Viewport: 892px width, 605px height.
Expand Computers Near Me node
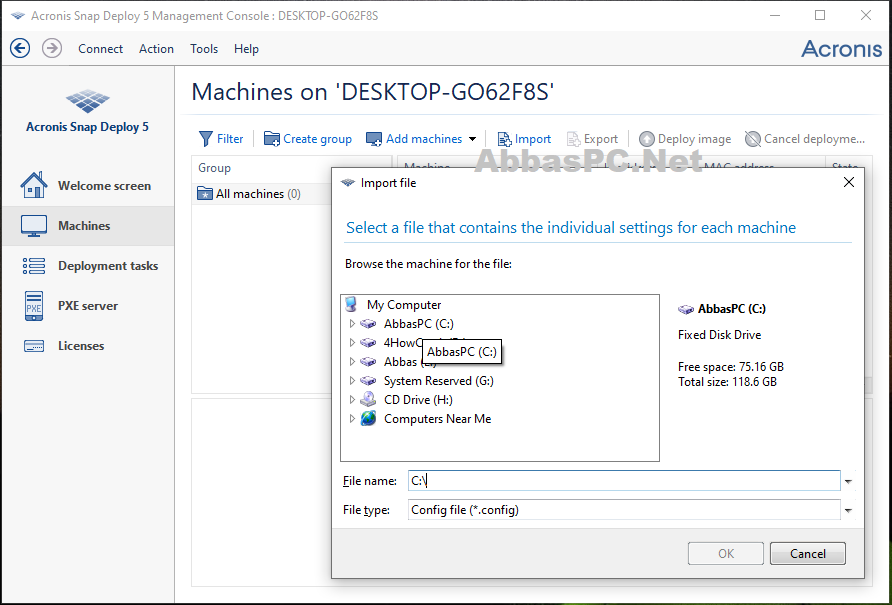pos(352,419)
